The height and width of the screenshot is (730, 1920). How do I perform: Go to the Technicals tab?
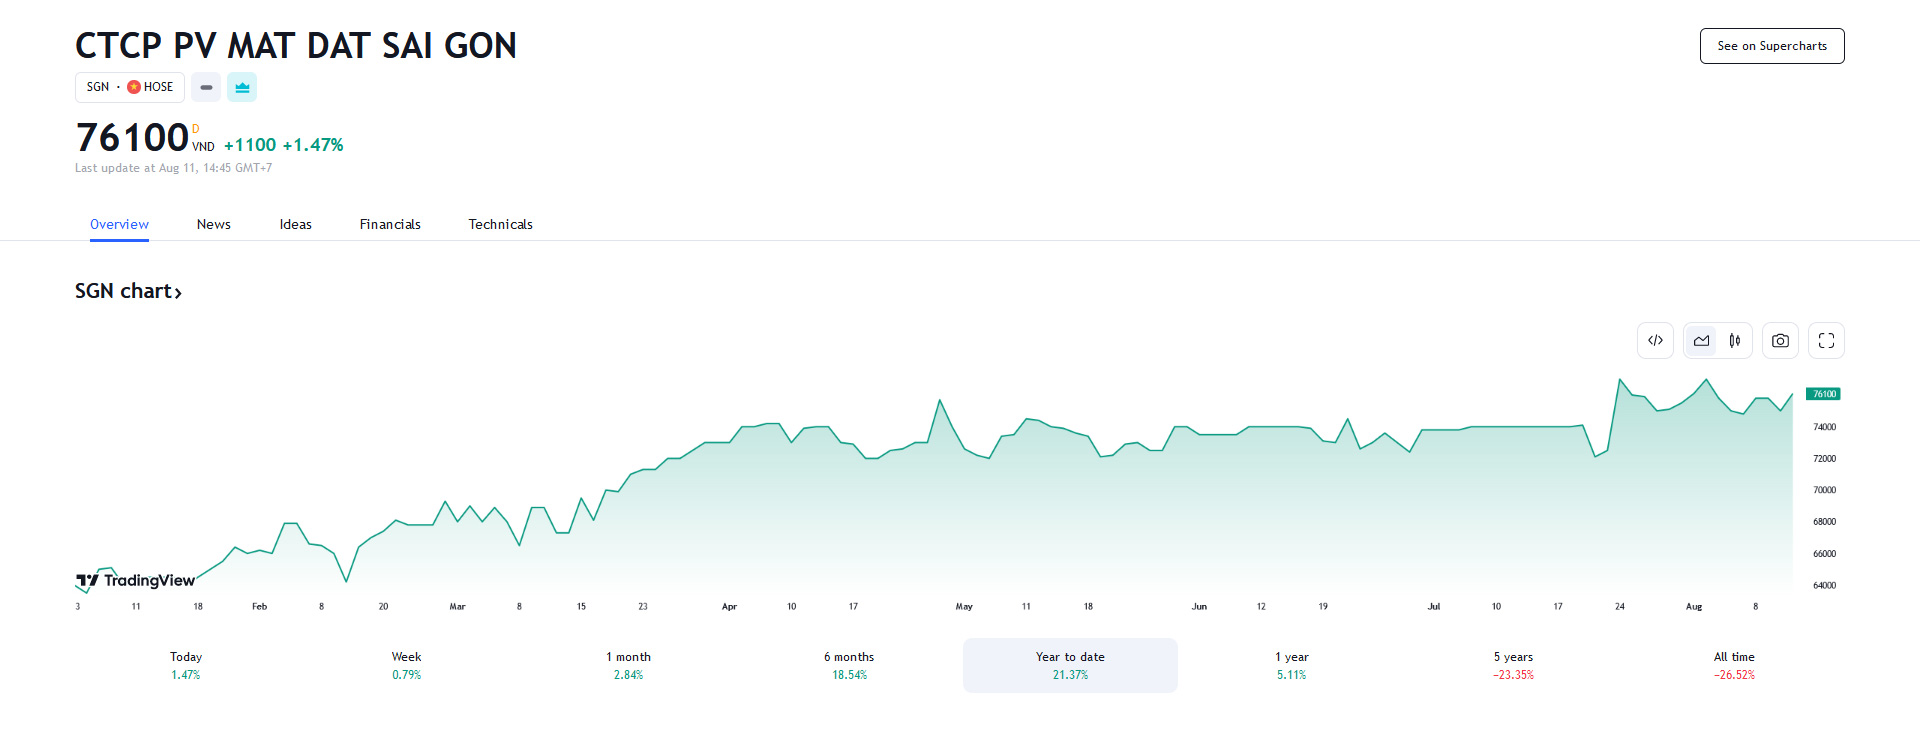coord(500,224)
